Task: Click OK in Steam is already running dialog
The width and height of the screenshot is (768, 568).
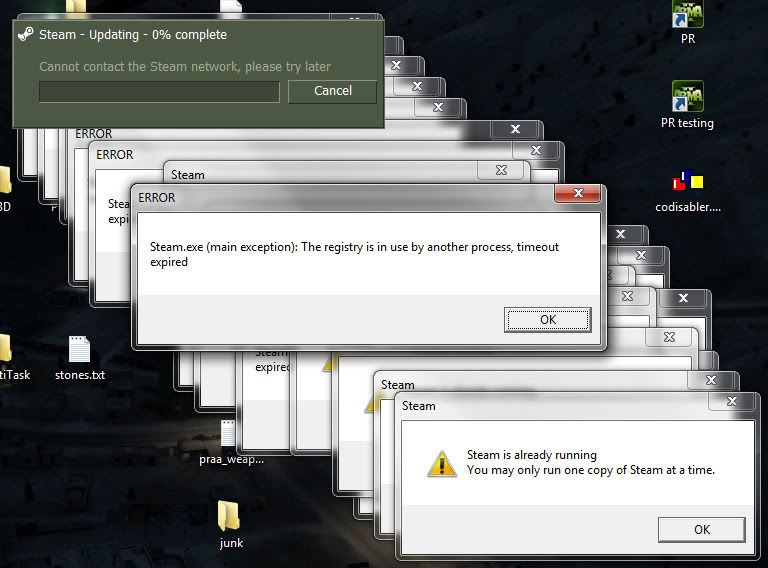Action: [x=701, y=529]
